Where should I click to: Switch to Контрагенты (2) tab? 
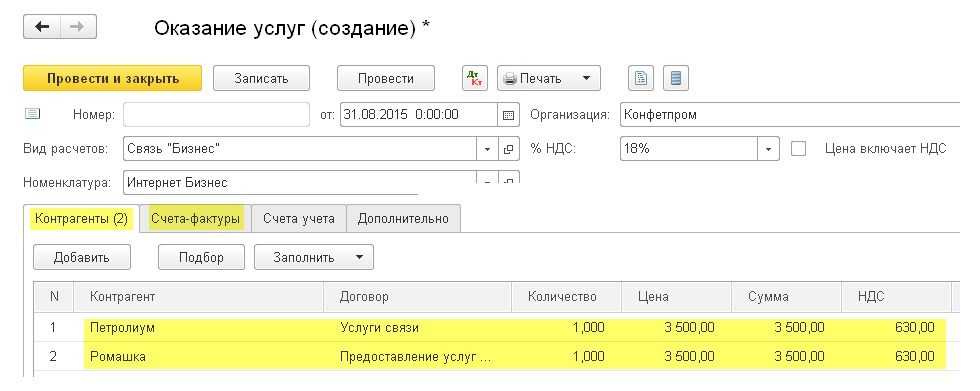[x=81, y=219]
